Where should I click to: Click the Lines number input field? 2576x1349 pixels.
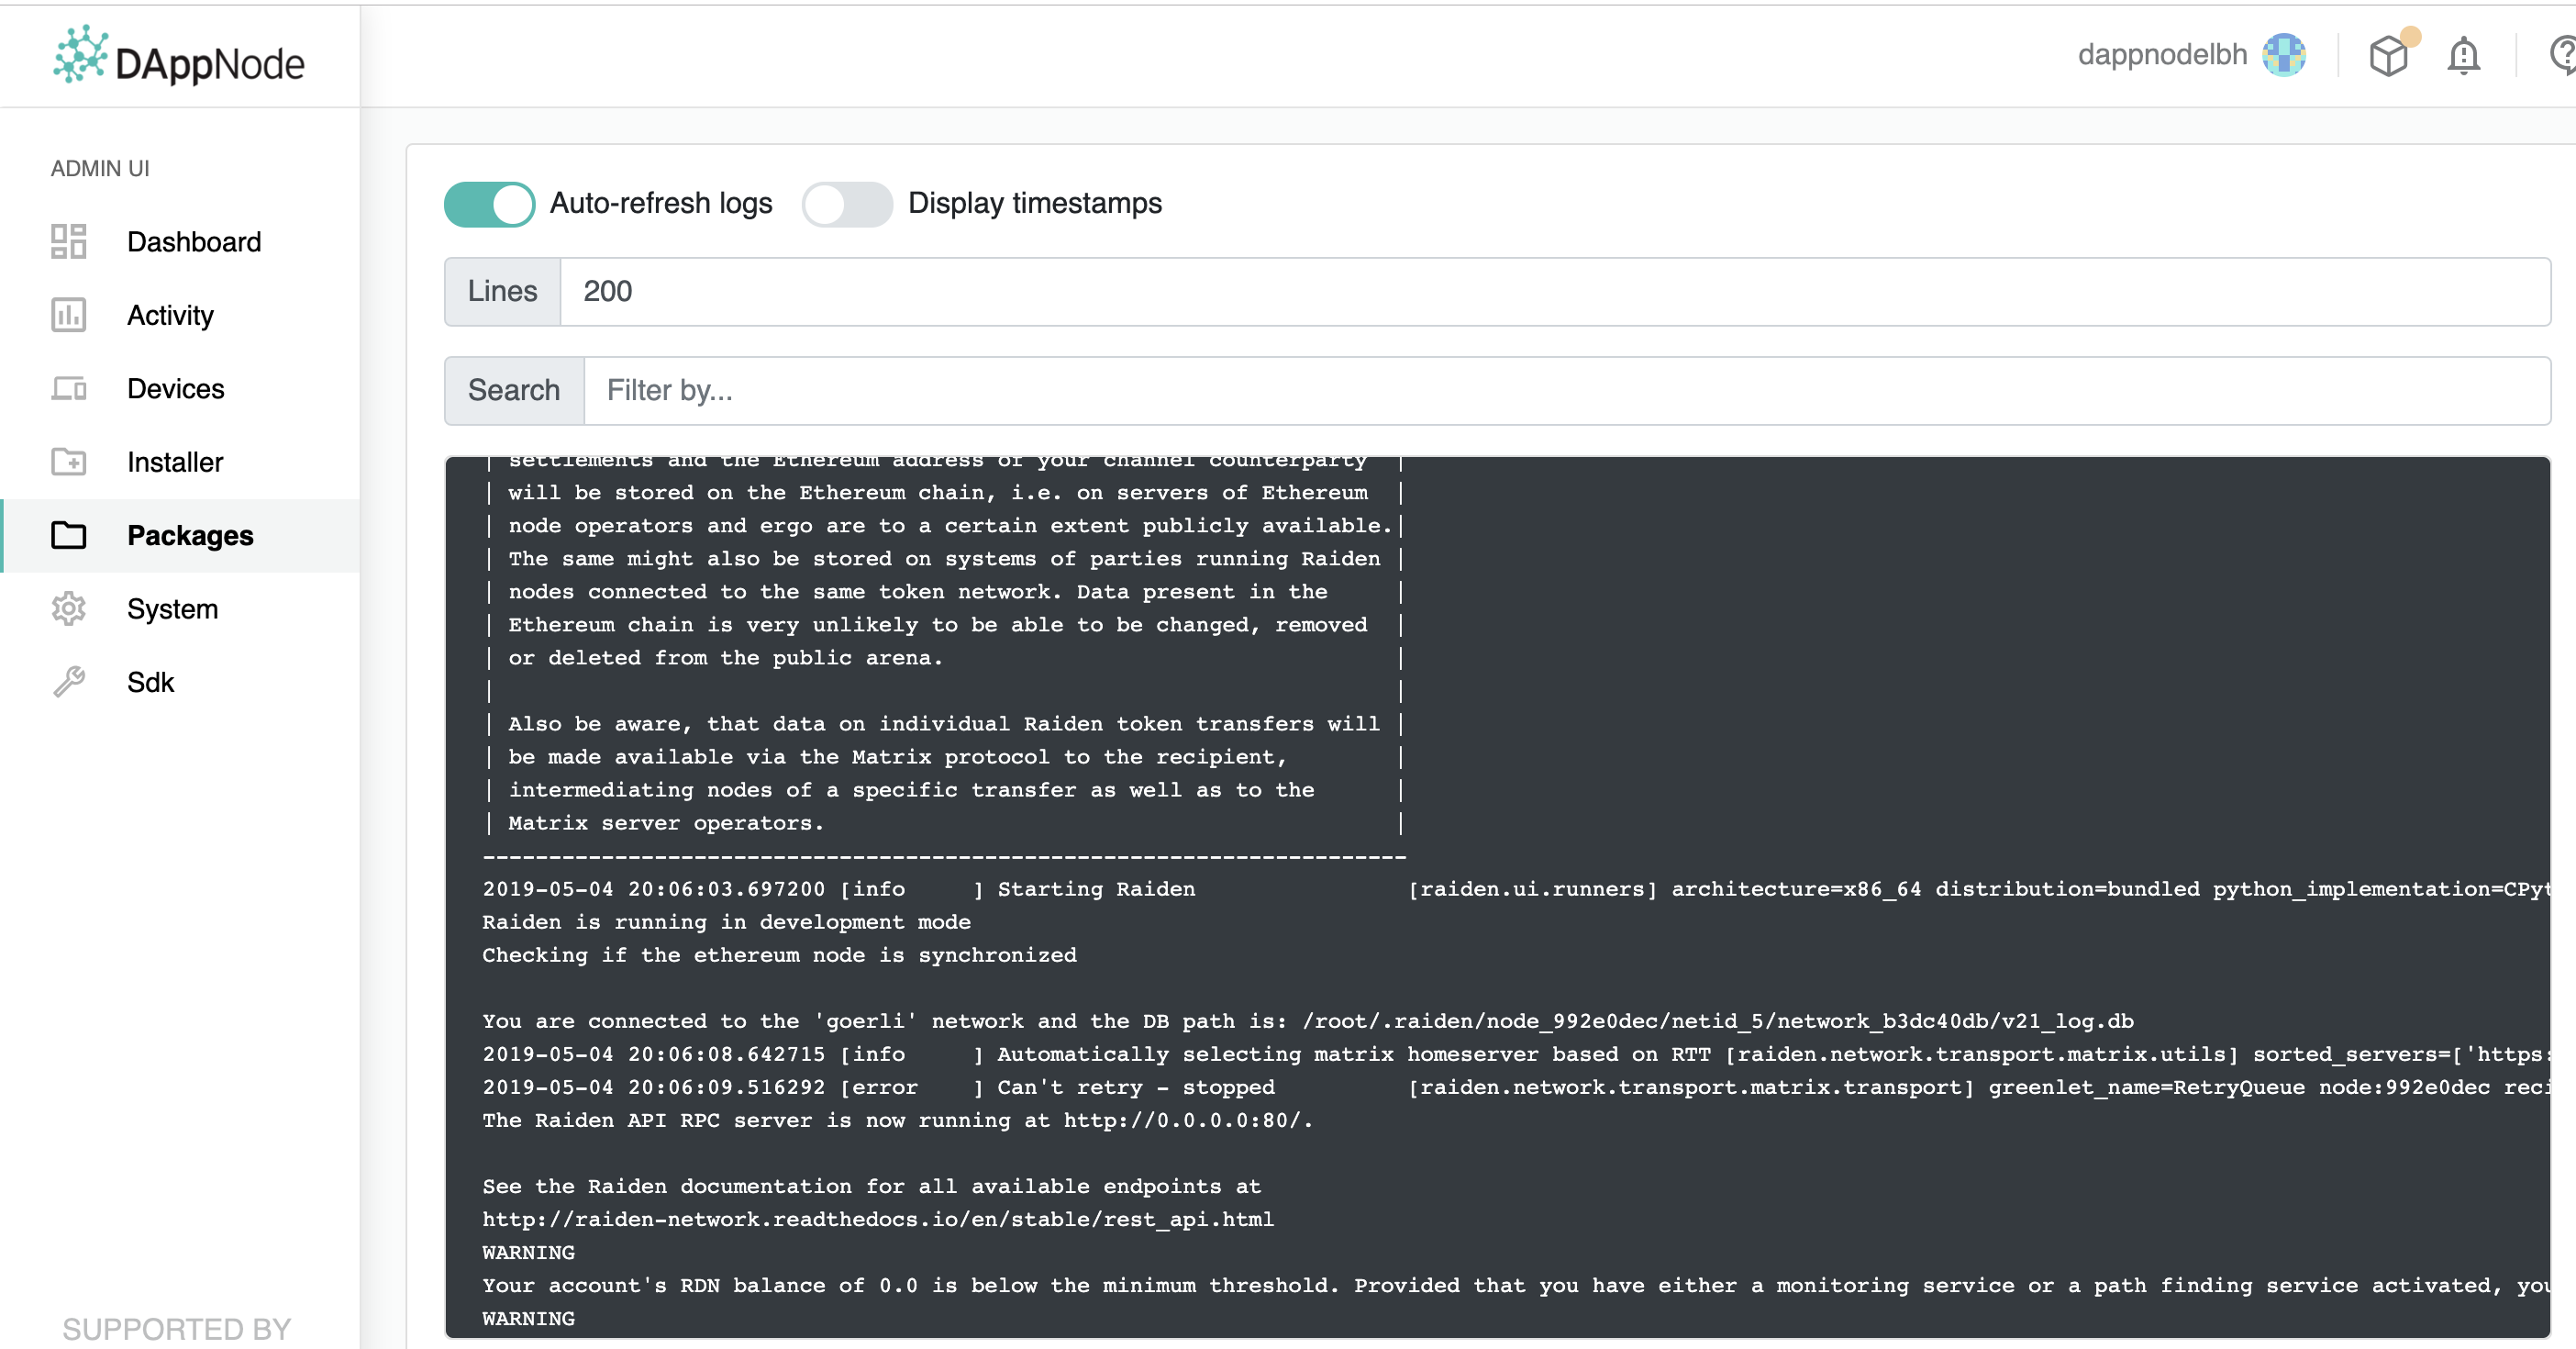tap(1554, 291)
